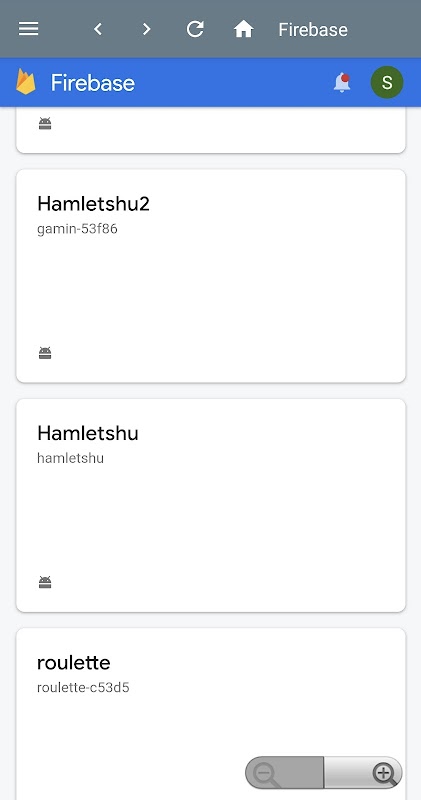The image size is (421, 800).
Task: Zoom out with the minus magnifier
Action: pos(284,772)
